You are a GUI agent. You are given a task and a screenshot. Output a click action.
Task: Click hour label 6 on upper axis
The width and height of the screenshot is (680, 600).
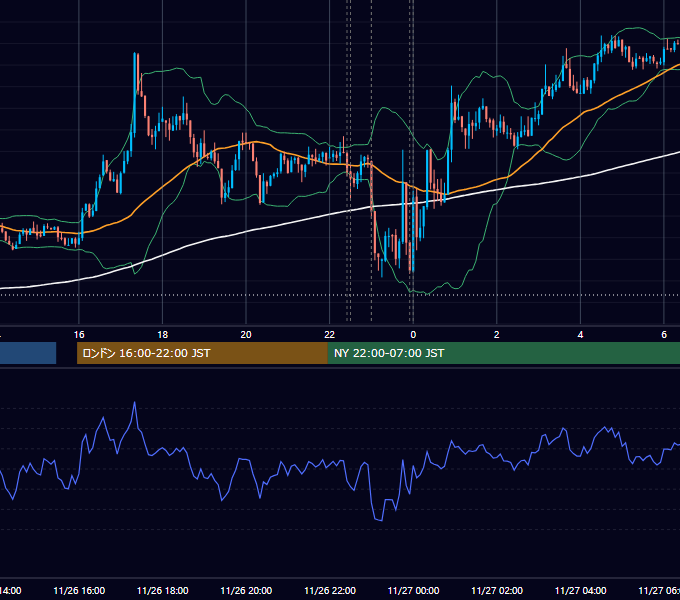tap(664, 335)
